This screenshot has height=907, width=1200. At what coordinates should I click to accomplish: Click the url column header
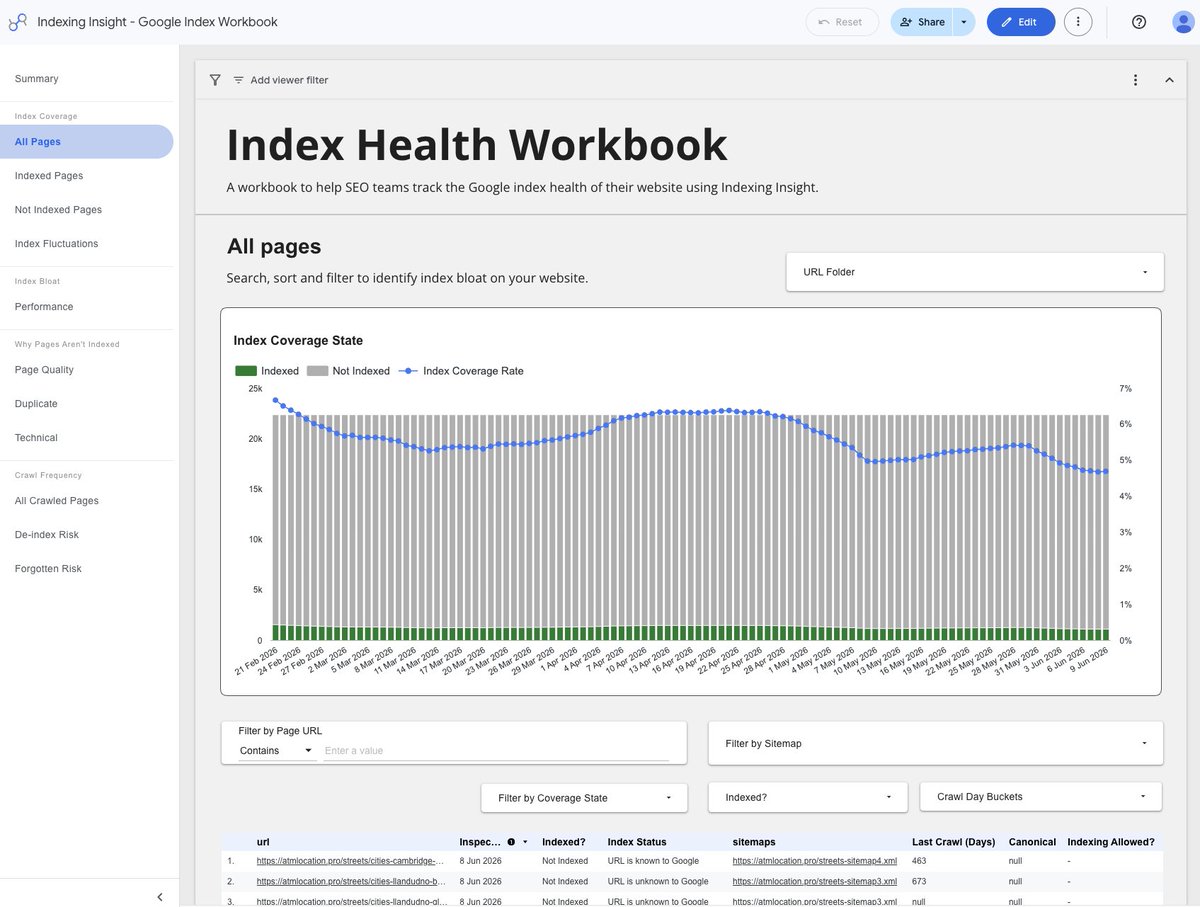click(x=263, y=842)
